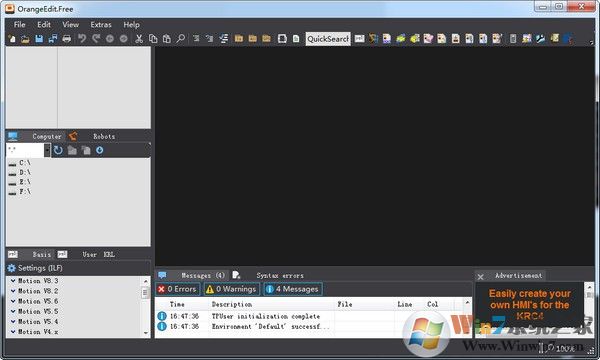Image resolution: width=600 pixels, height=360 pixels.
Task: Close the Advertisement panel with the X
Action: (481, 276)
